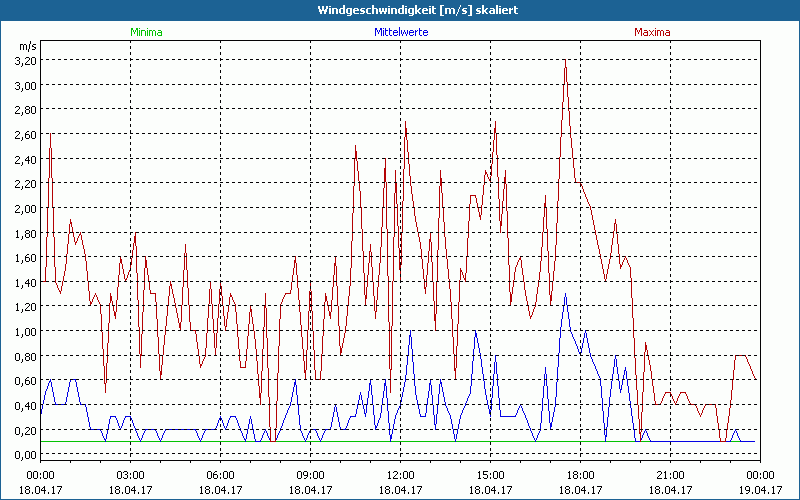Select the blue Mittelwerte legend label
800x500 pixels.
click(401, 32)
